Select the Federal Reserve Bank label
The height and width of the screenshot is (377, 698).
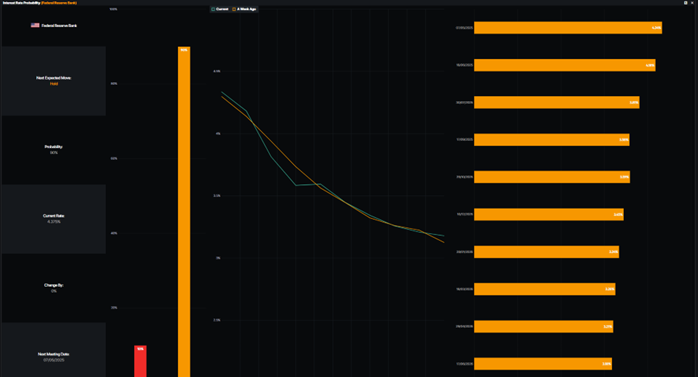(x=59, y=25)
